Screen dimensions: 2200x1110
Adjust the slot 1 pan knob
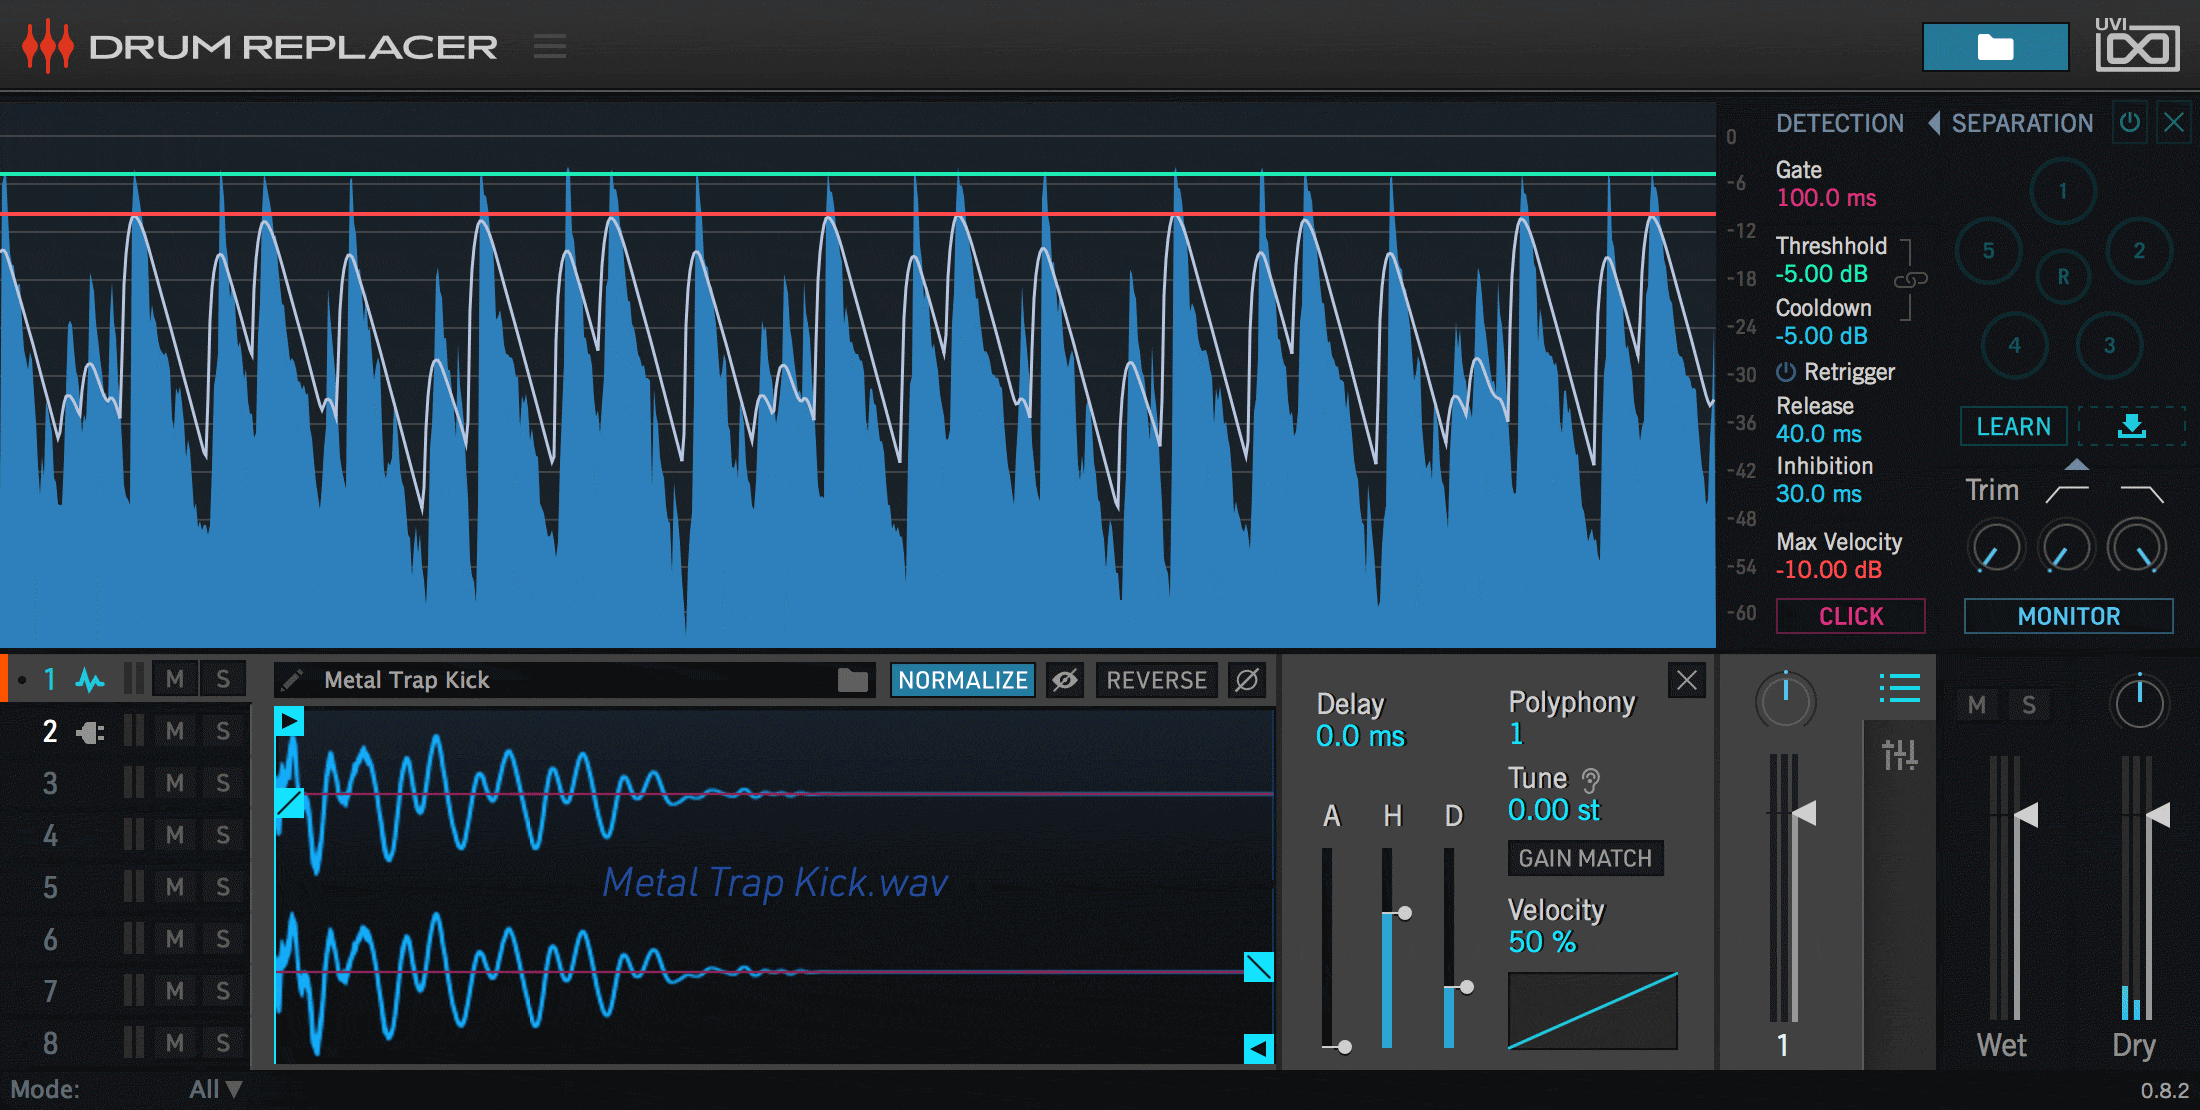pyautogui.click(x=1785, y=701)
